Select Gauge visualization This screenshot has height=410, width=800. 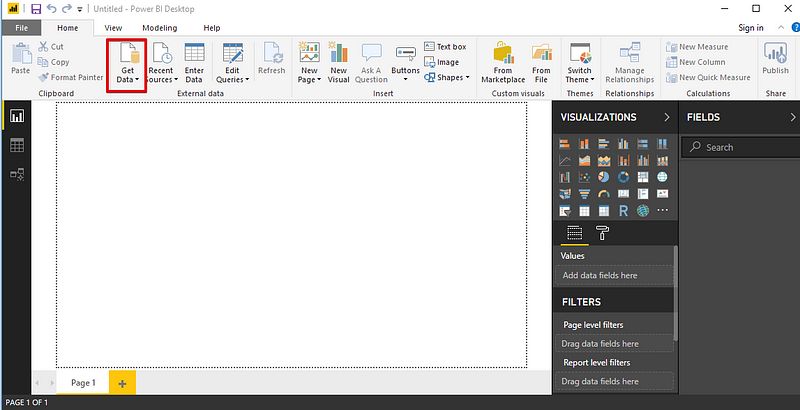(604, 194)
